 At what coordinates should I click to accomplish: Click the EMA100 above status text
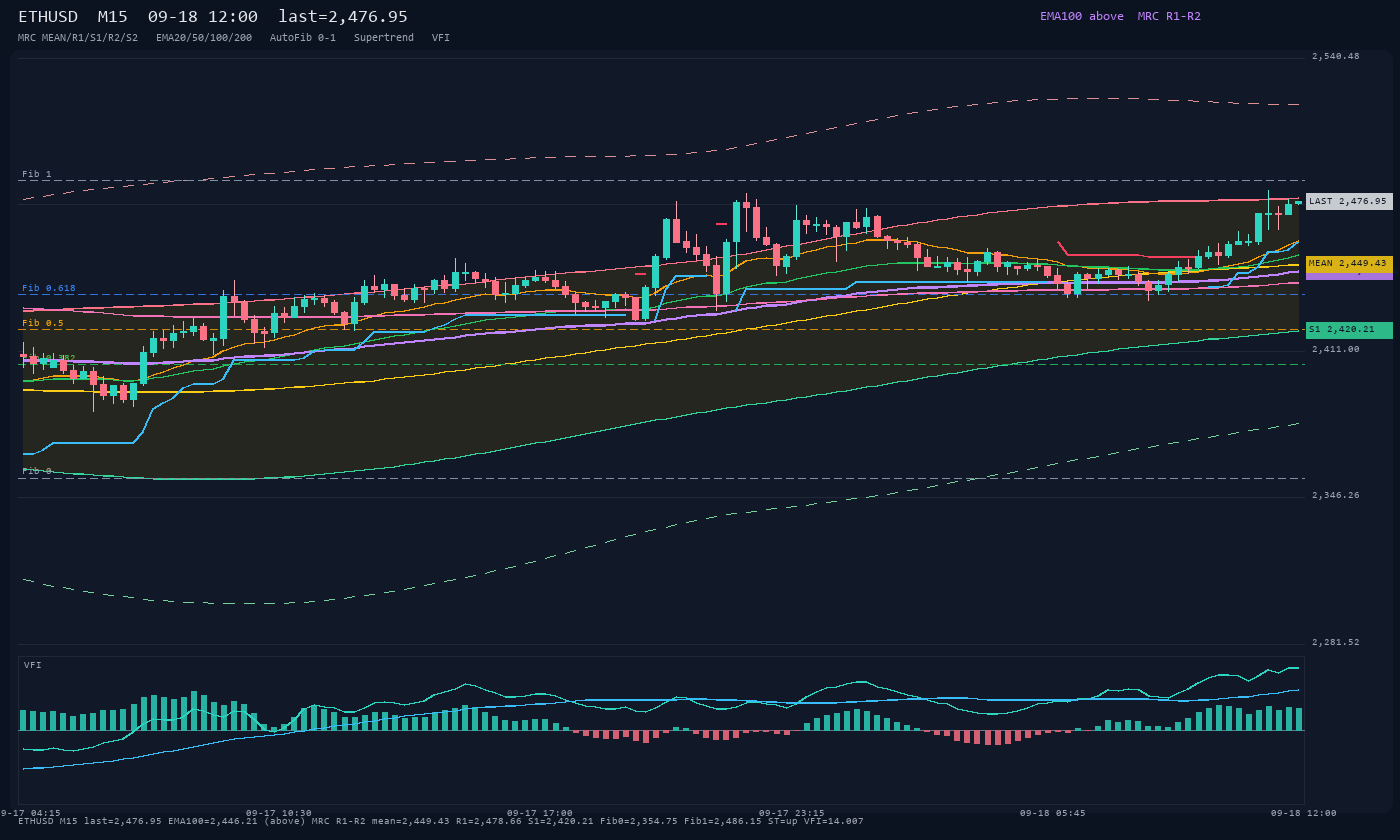(1082, 16)
